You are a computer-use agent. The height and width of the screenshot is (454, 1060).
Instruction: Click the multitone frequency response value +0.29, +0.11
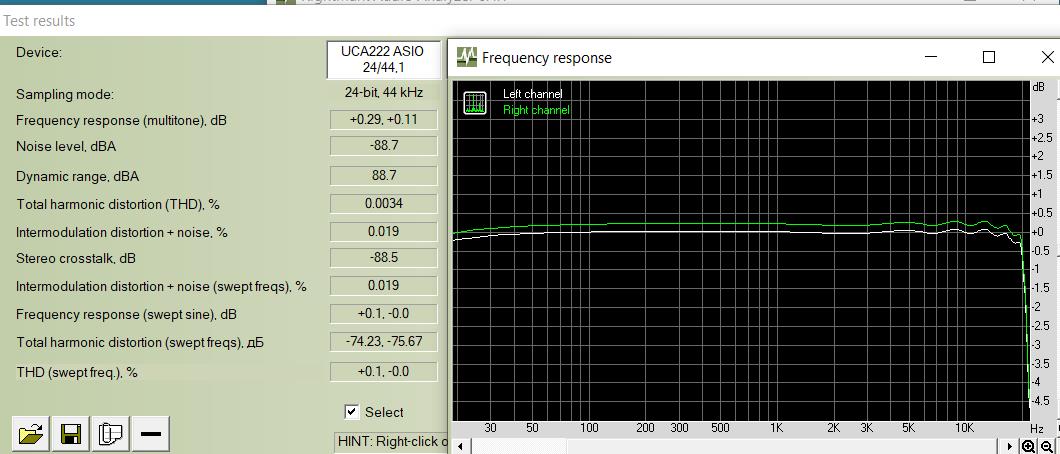[x=384, y=120]
